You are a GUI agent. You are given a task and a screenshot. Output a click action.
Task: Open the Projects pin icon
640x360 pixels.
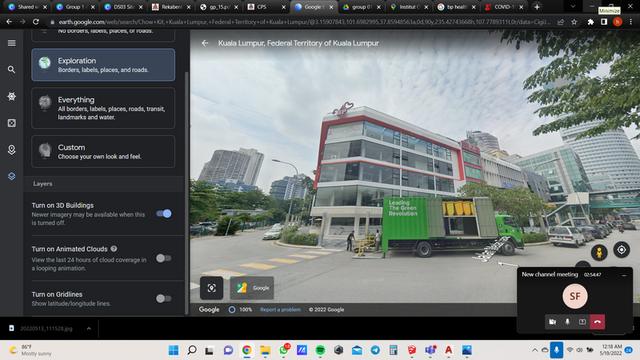click(x=11, y=150)
